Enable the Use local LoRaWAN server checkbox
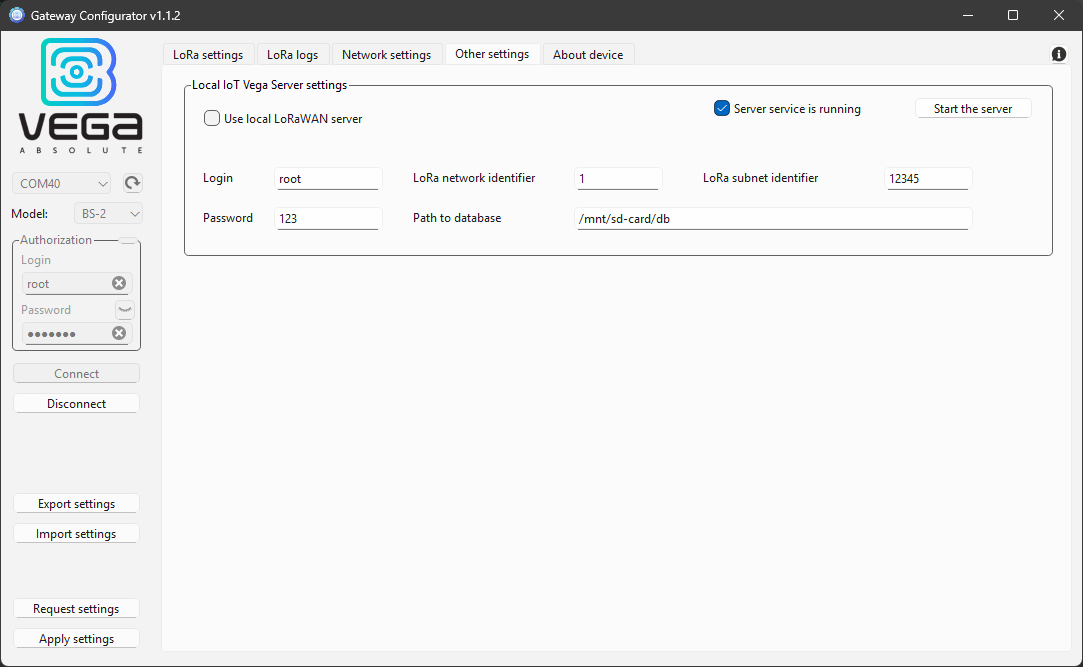 point(211,117)
